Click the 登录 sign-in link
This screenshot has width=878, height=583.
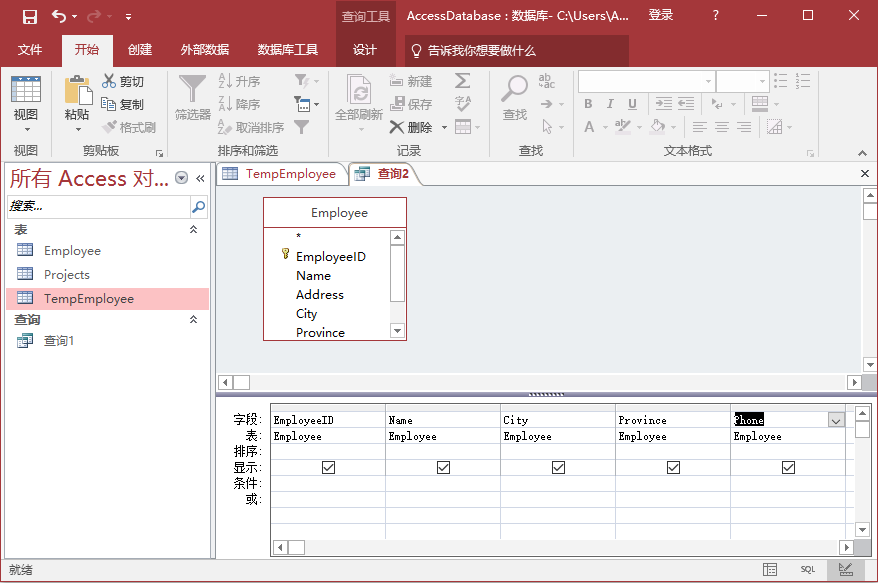coord(661,16)
